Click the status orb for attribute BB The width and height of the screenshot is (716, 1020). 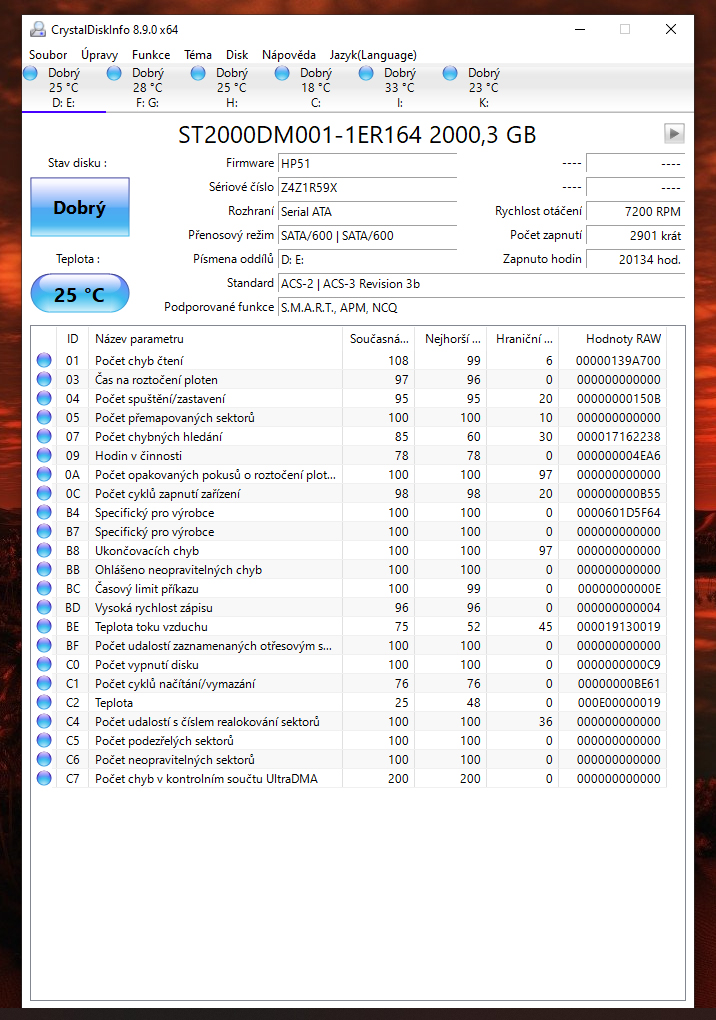44,569
